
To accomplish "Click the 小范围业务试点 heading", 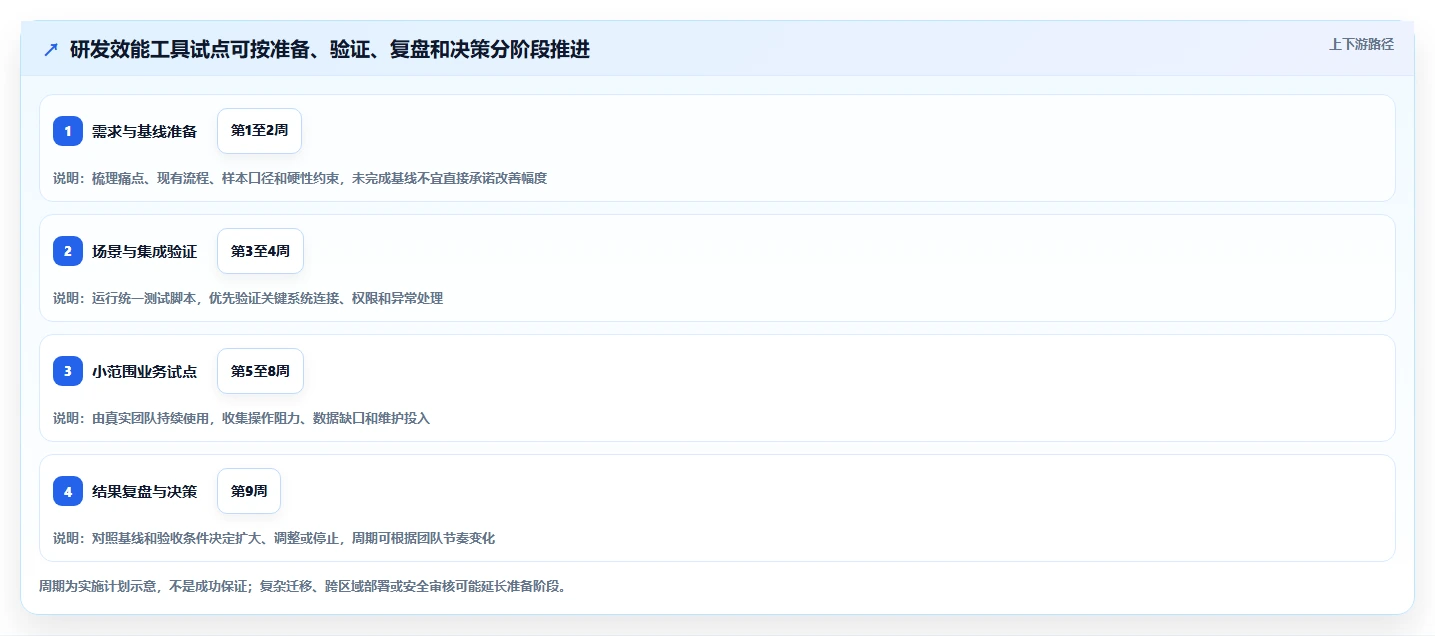I will 144,371.
